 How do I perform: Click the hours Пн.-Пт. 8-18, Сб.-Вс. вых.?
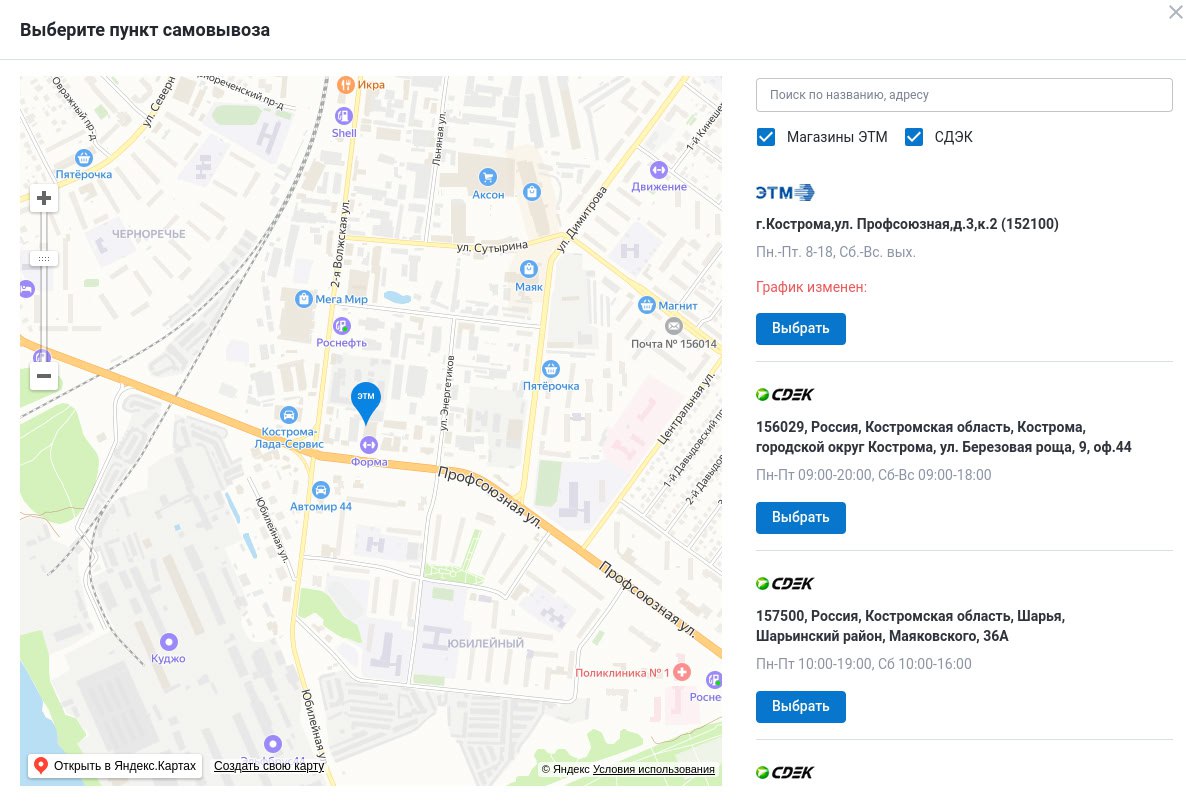pos(835,252)
